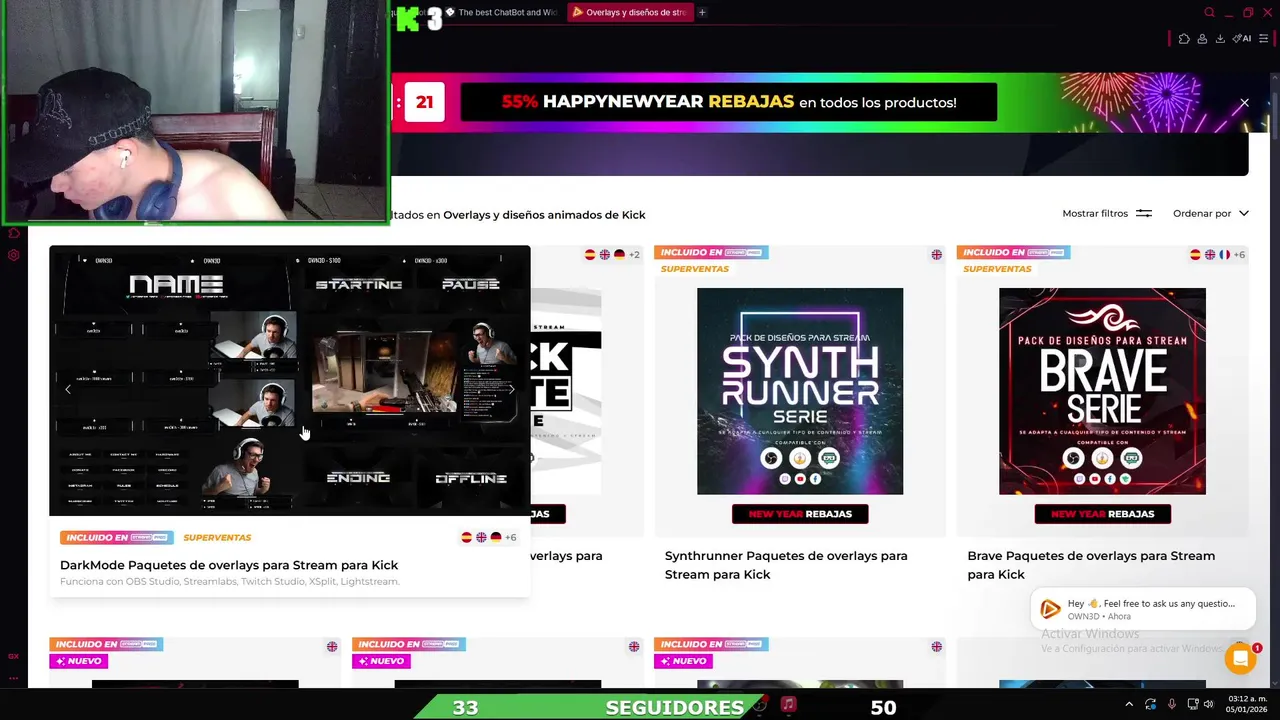Click the first NUEVO badge in bottom row

point(77,661)
